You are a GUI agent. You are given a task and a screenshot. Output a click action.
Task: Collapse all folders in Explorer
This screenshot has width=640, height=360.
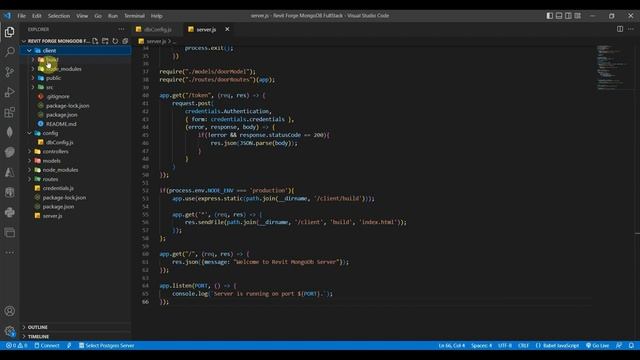(x=125, y=41)
